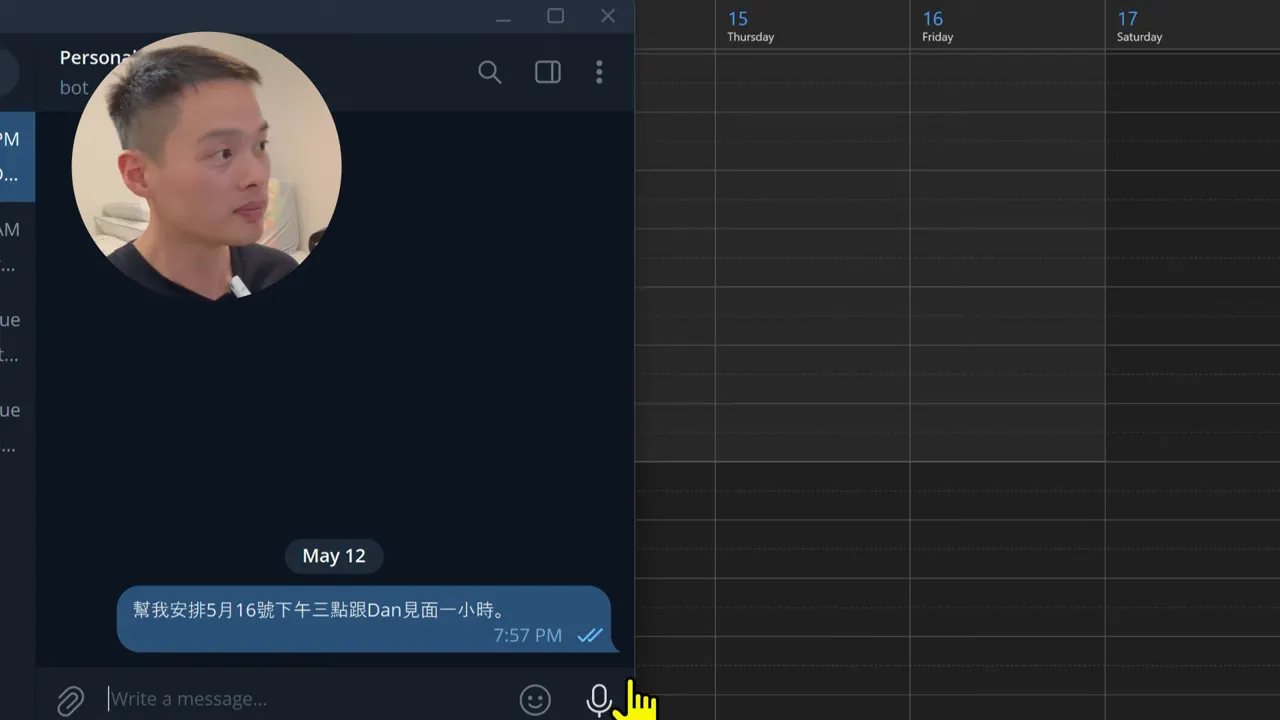
Task: Toggle the Telegram chat side panel icon
Action: tap(548, 72)
